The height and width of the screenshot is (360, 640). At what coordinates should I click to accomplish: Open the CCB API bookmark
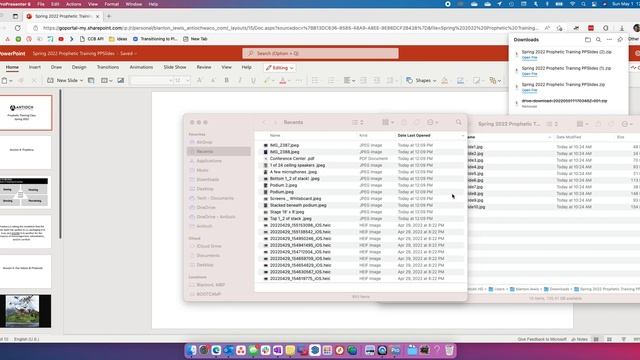[x=92, y=39]
